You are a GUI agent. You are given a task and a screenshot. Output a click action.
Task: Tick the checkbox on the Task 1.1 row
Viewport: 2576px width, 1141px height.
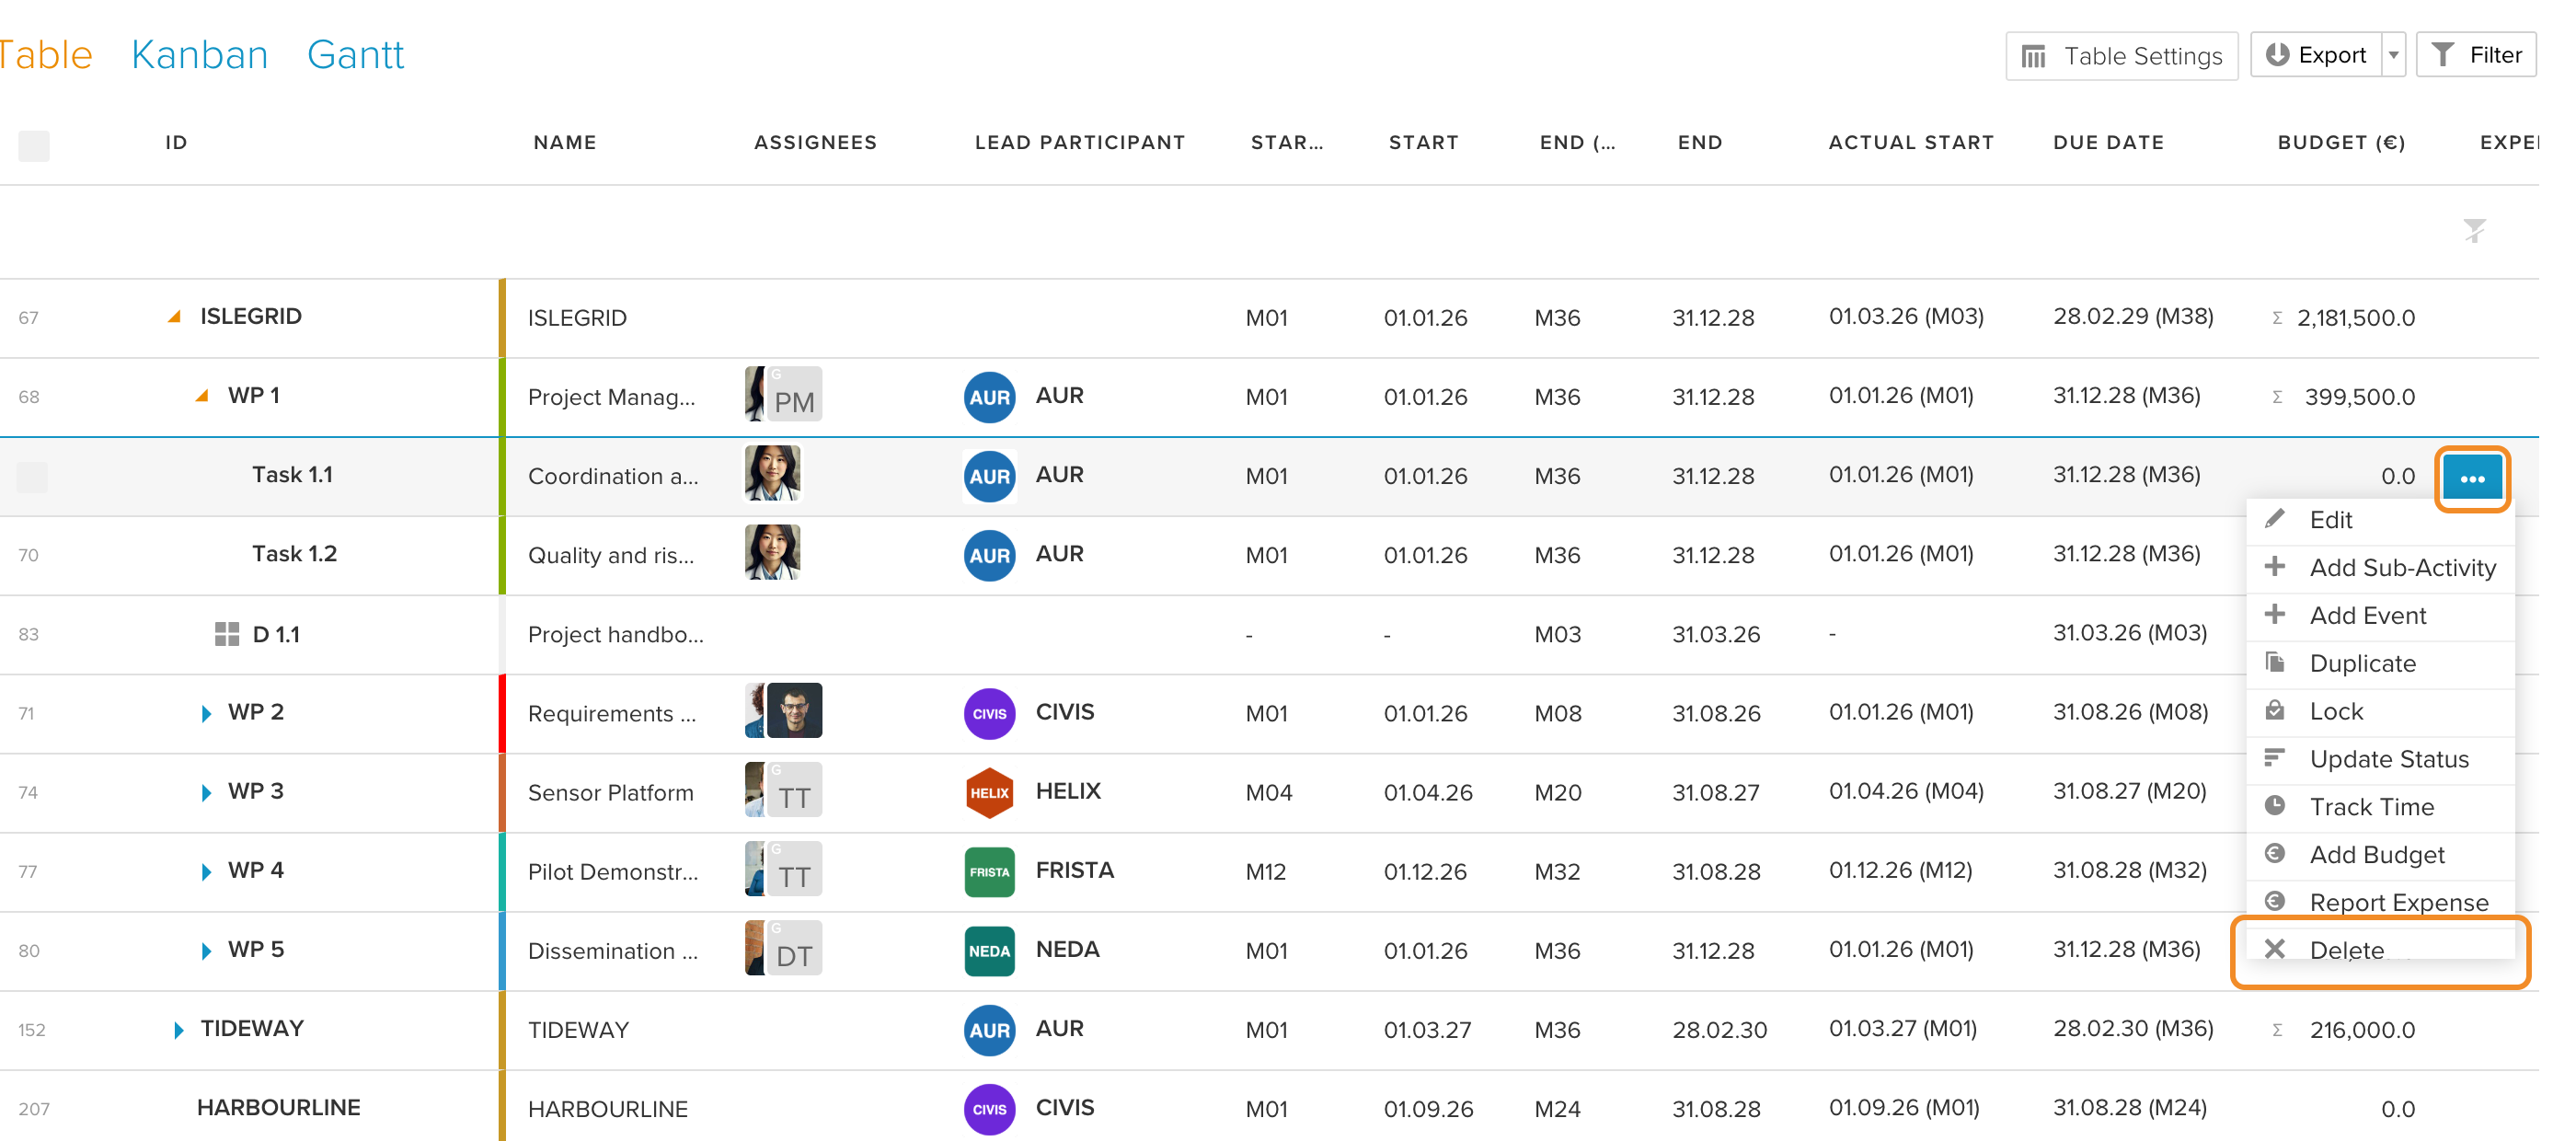click(x=32, y=476)
